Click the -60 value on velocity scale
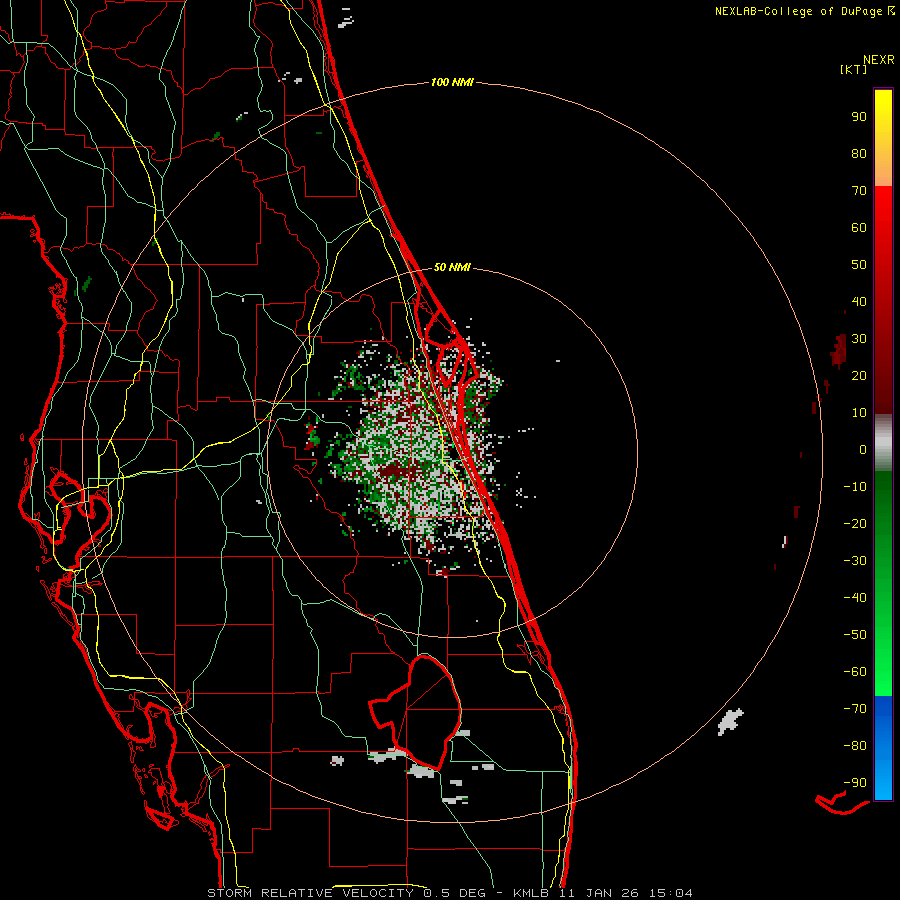The height and width of the screenshot is (900, 900). [x=855, y=672]
